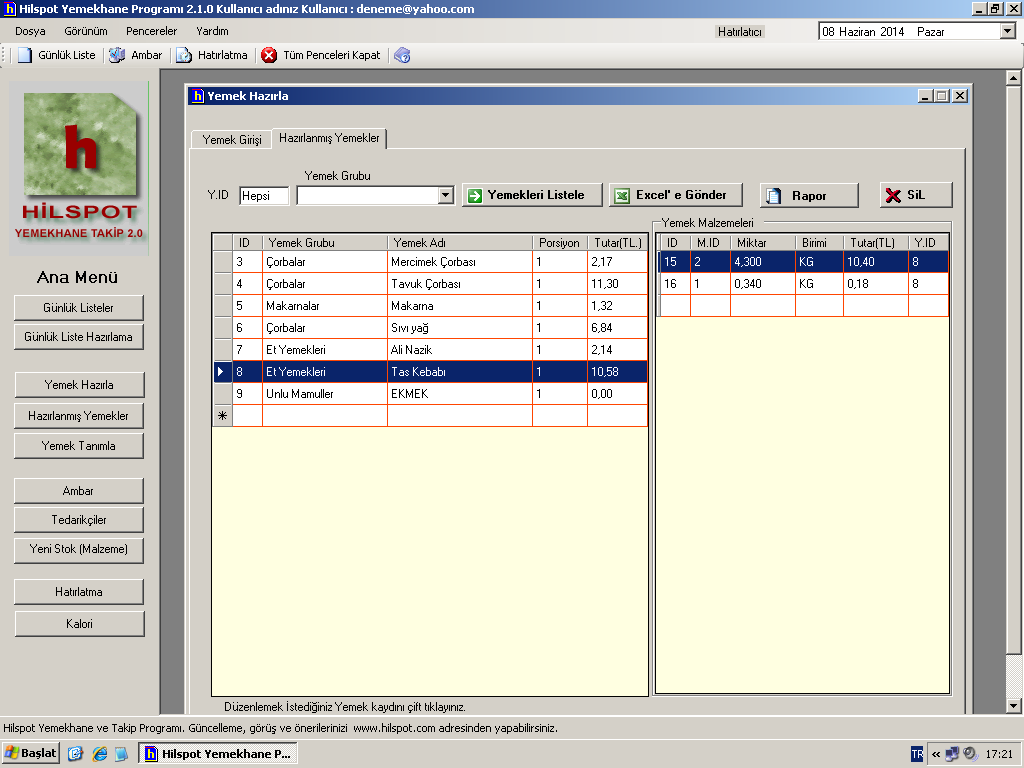The width and height of the screenshot is (1024, 768).
Task: Click the Hatırlatma sidebar button
Action: pyautogui.click(x=78, y=592)
